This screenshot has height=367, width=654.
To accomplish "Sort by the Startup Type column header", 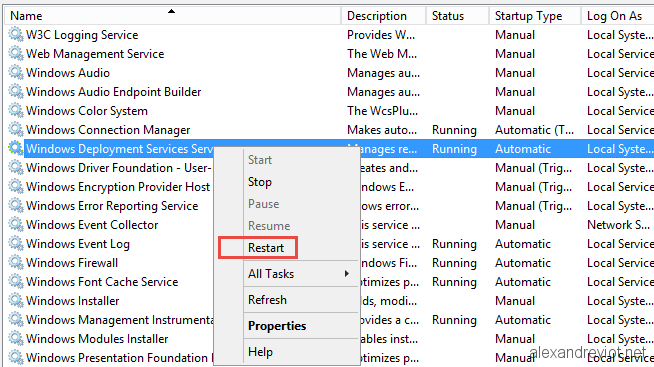I will (534, 16).
